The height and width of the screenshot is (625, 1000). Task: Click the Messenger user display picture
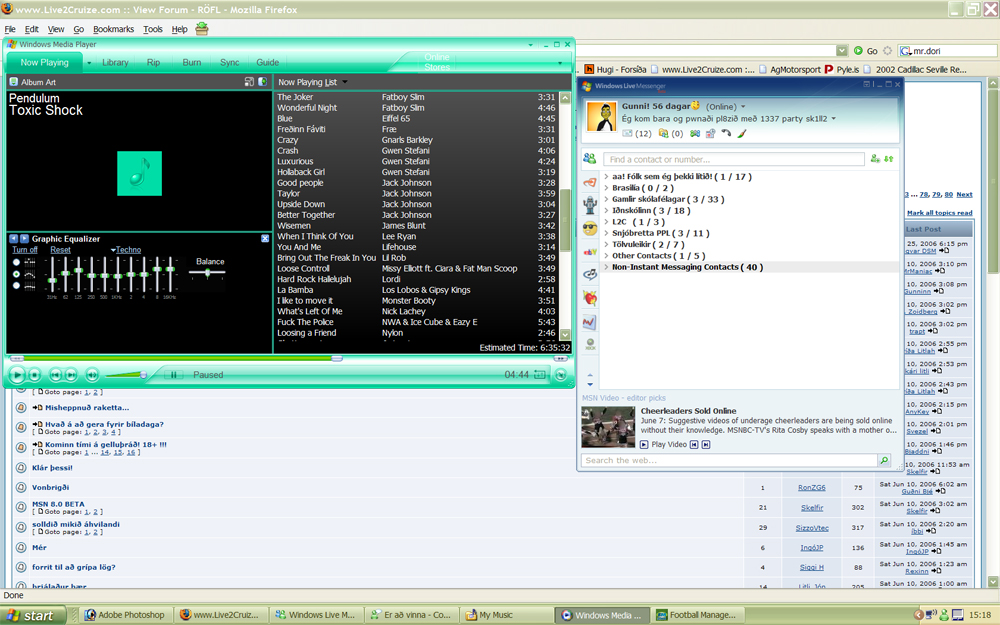pos(601,117)
